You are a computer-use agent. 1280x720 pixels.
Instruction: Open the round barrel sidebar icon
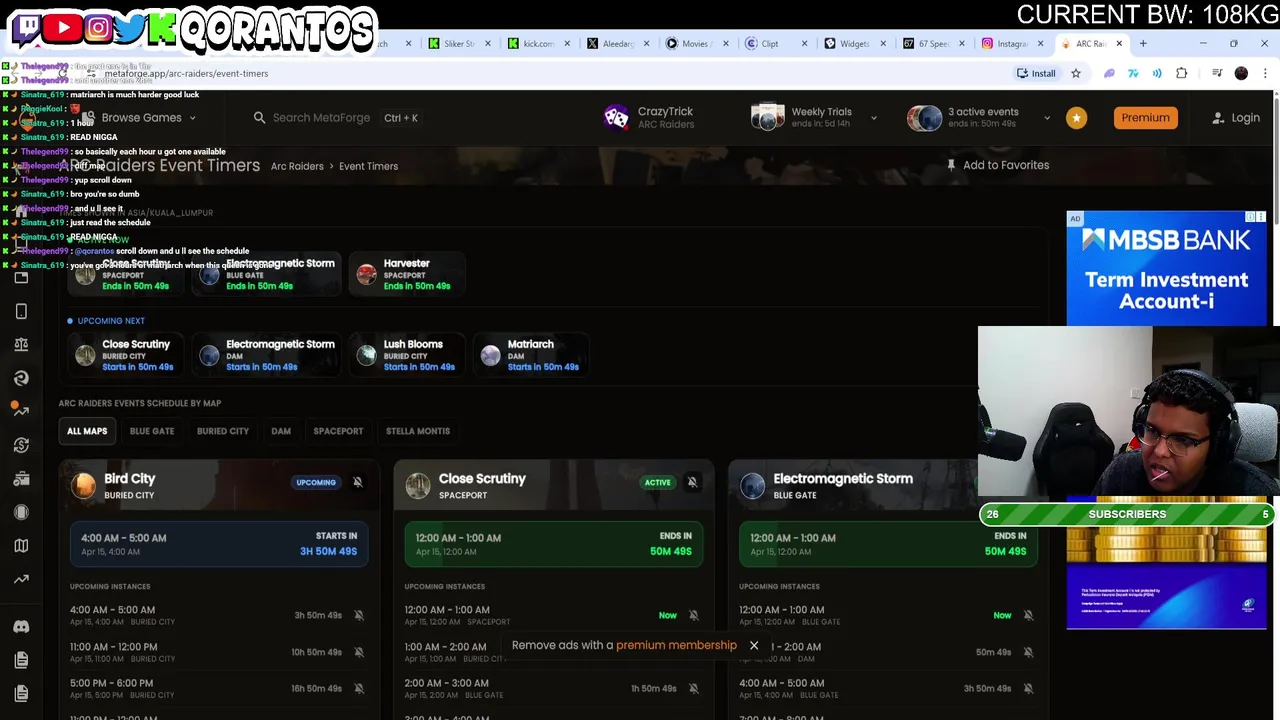tap(21, 512)
